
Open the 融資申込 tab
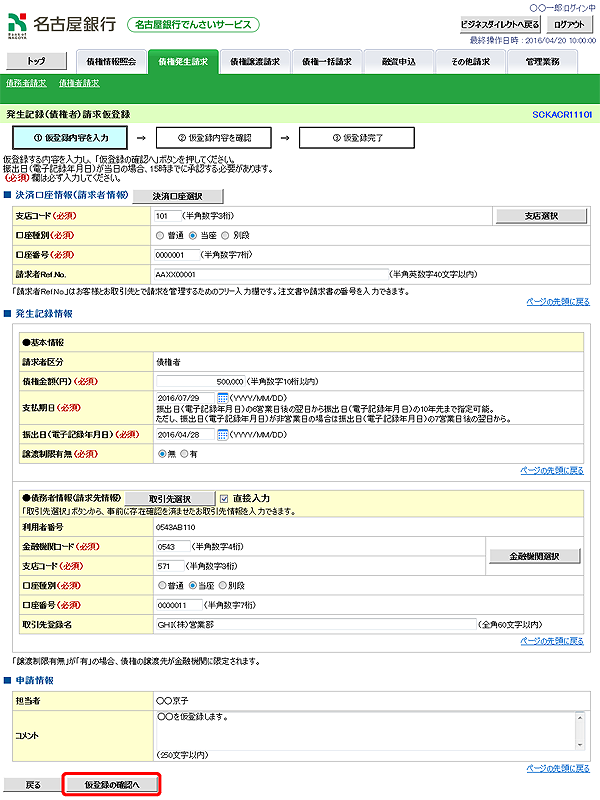click(399, 62)
